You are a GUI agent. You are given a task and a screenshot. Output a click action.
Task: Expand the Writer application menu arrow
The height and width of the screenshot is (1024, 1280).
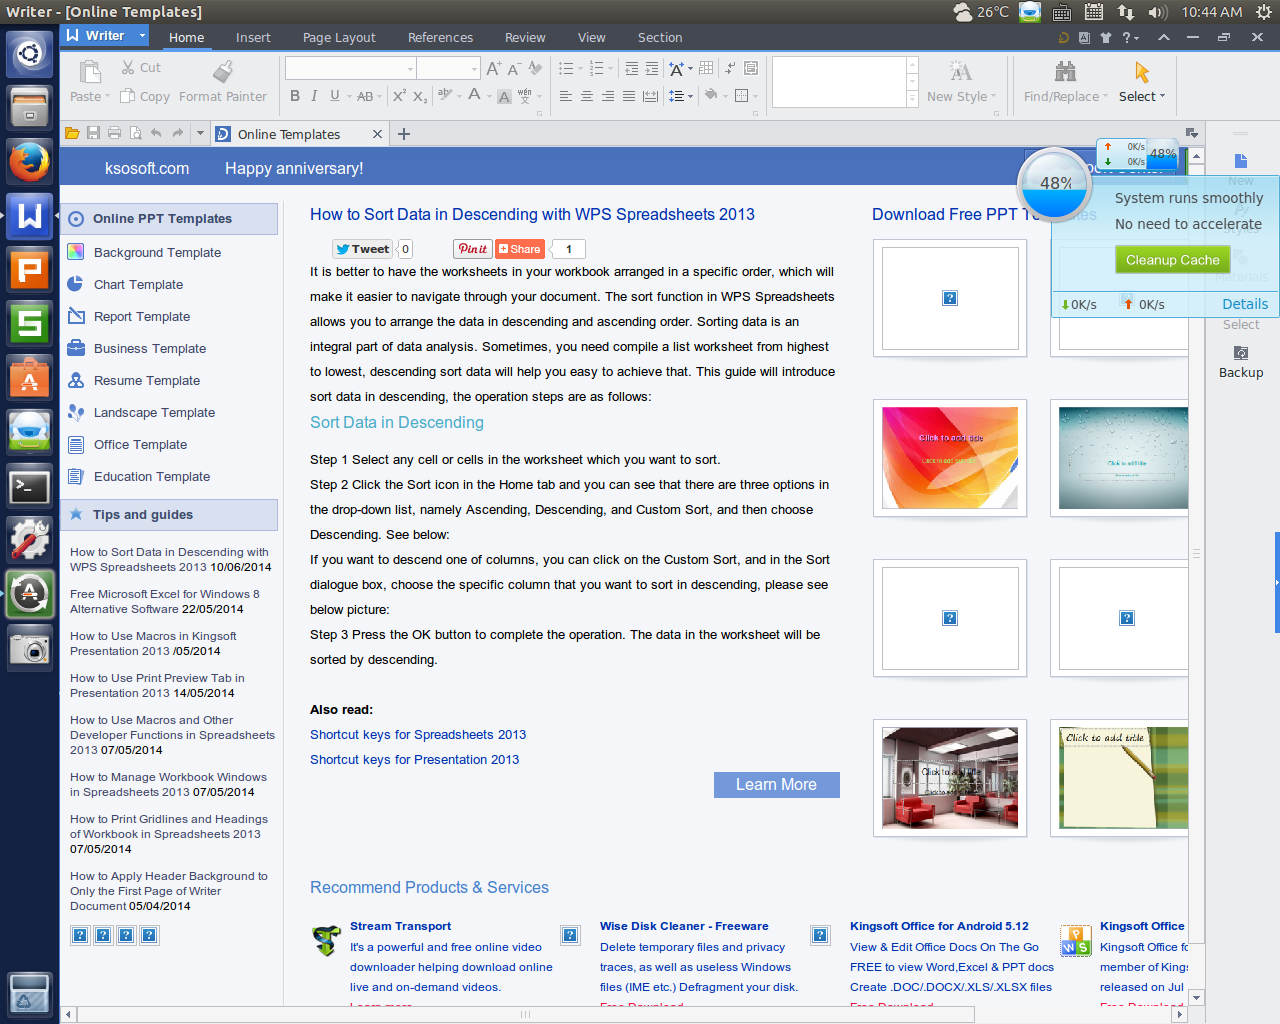click(x=142, y=35)
